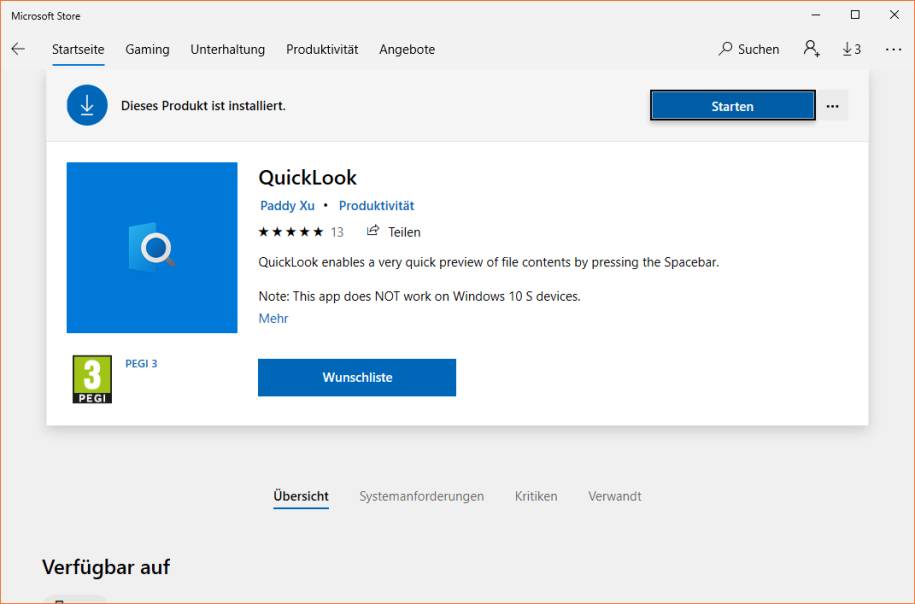Open the Kritiken tab
This screenshot has width=915, height=604.
coord(536,496)
